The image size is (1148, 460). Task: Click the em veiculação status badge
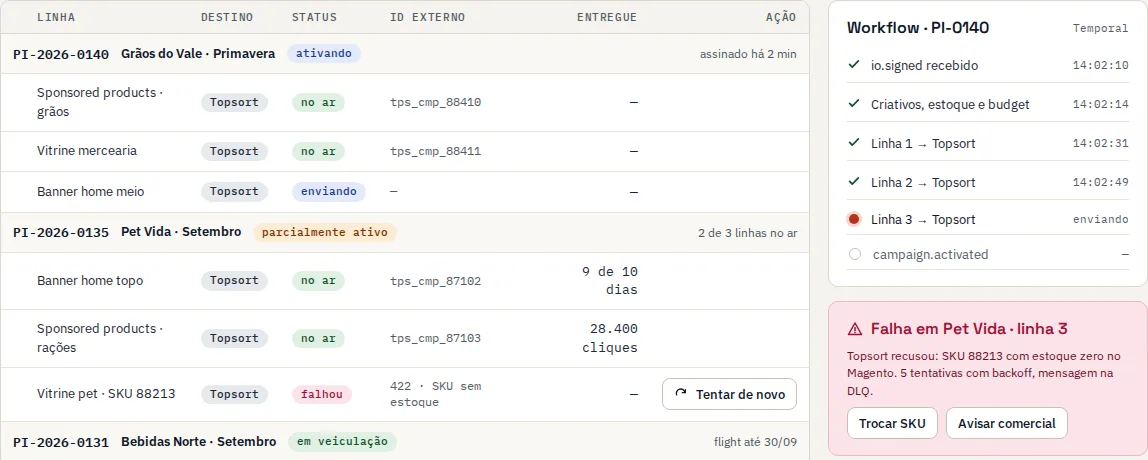(x=342, y=442)
